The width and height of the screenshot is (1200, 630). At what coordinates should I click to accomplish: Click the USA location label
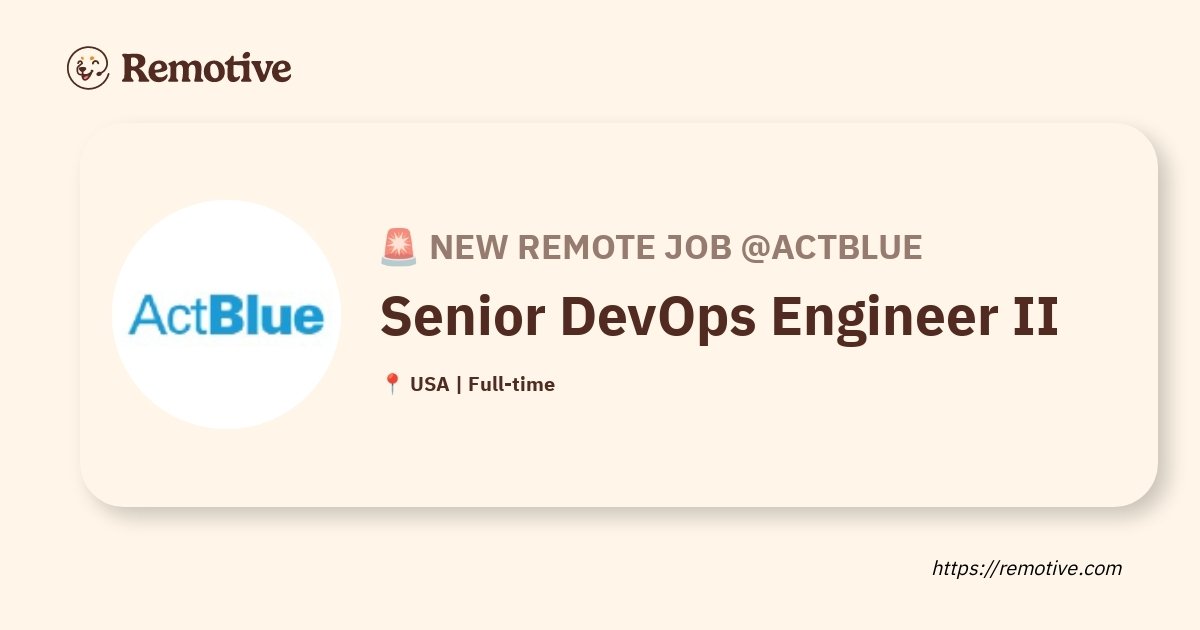tap(429, 384)
